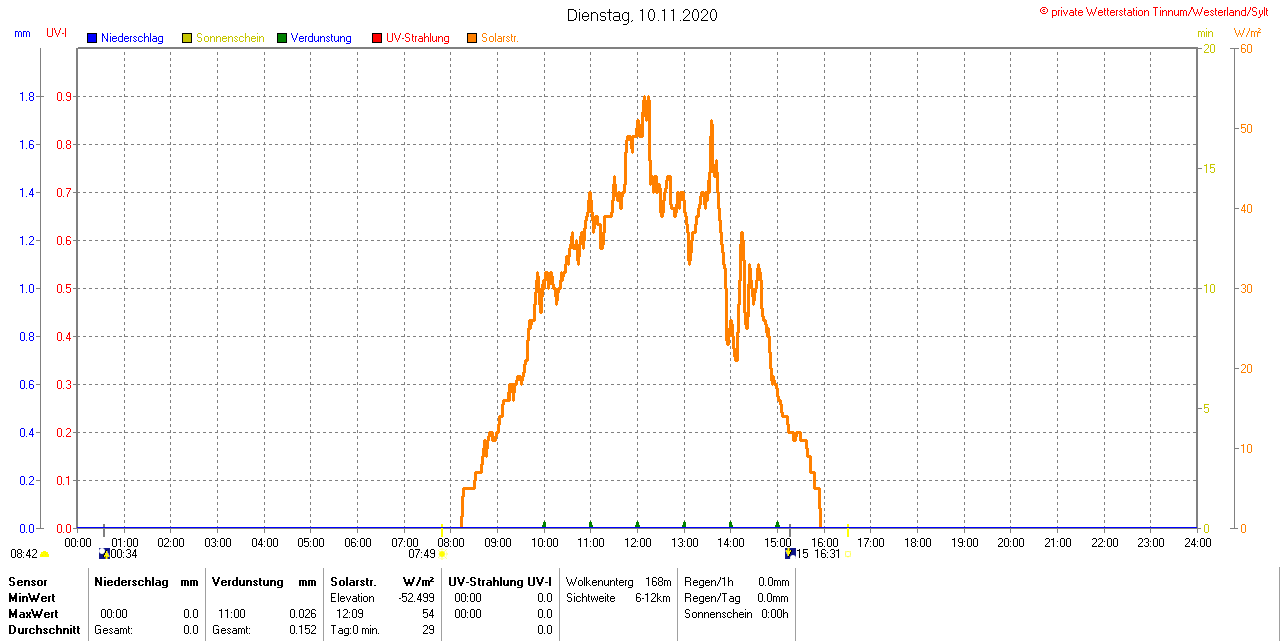
Task: Click the yellow Sonnenschein legend swatch
Action: [187, 38]
